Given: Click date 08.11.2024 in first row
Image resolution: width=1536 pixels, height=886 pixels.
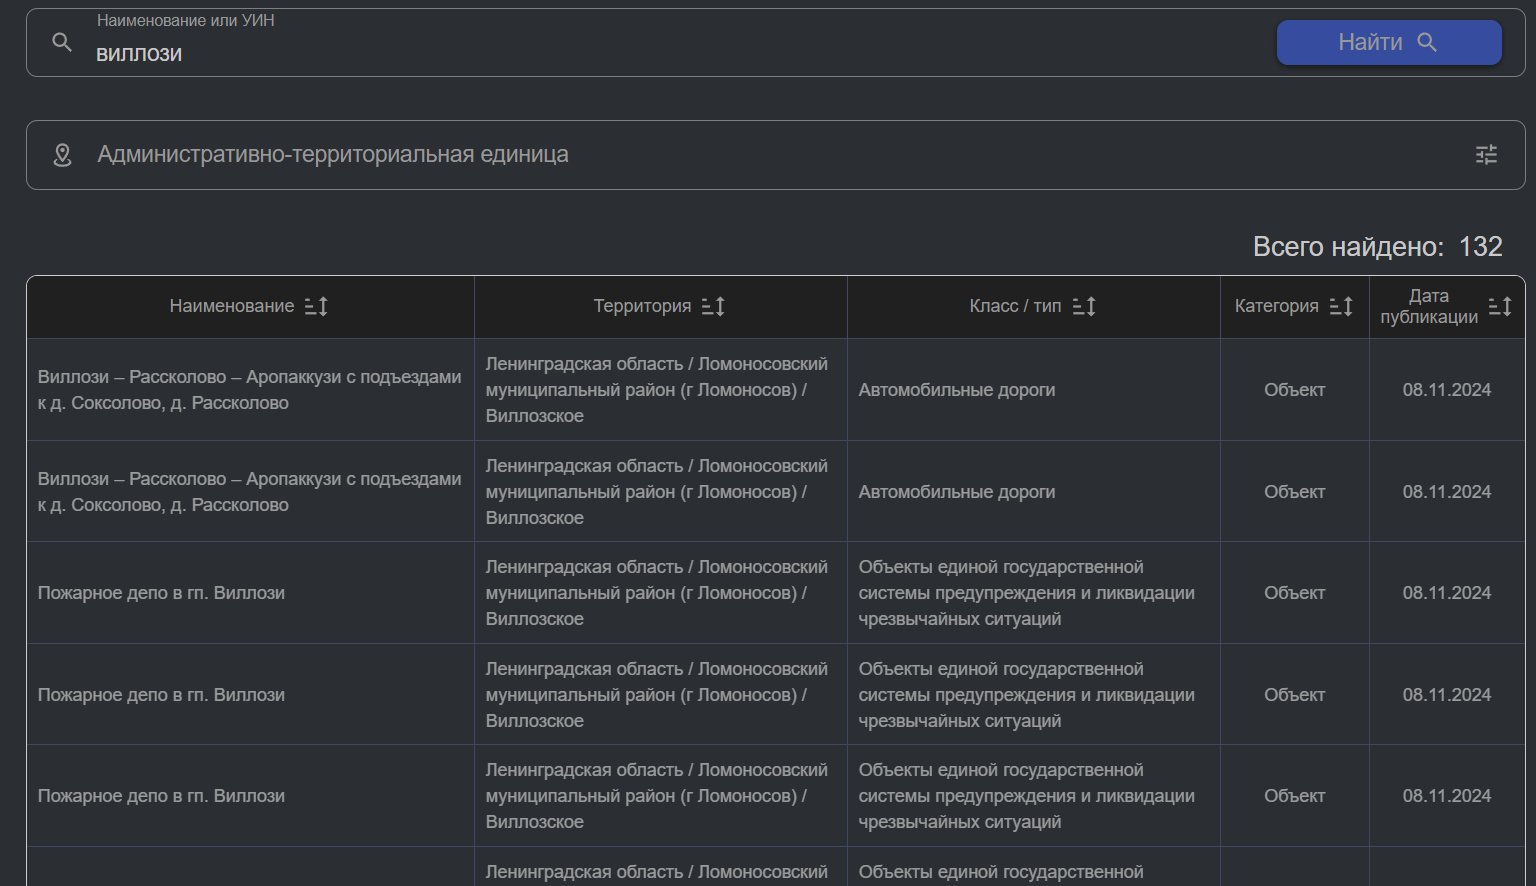Looking at the screenshot, I should click(1446, 390).
